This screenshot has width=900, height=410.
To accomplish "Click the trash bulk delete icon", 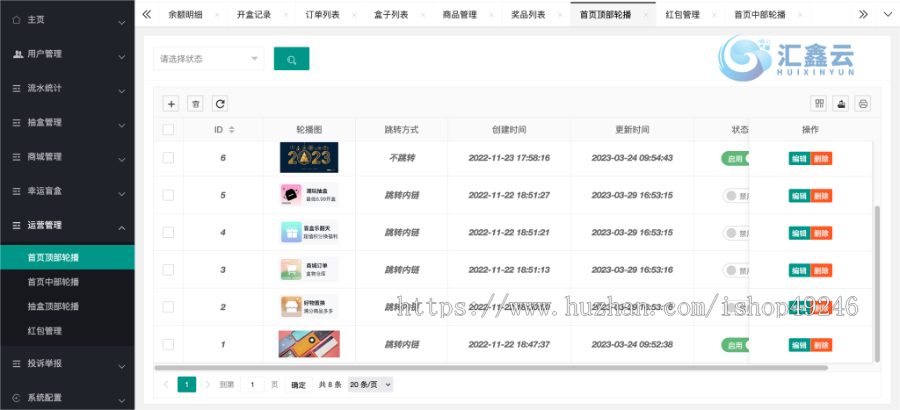I will 195,103.
